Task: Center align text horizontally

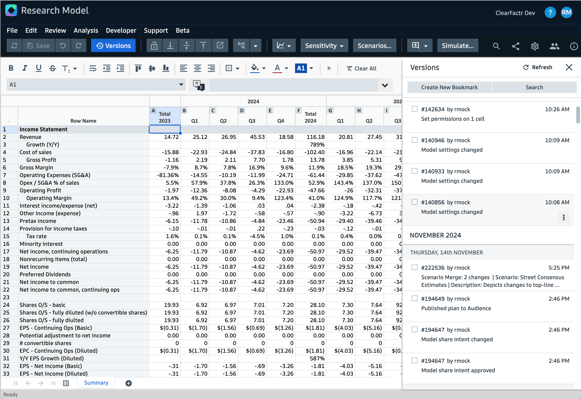Action: click(x=197, y=68)
